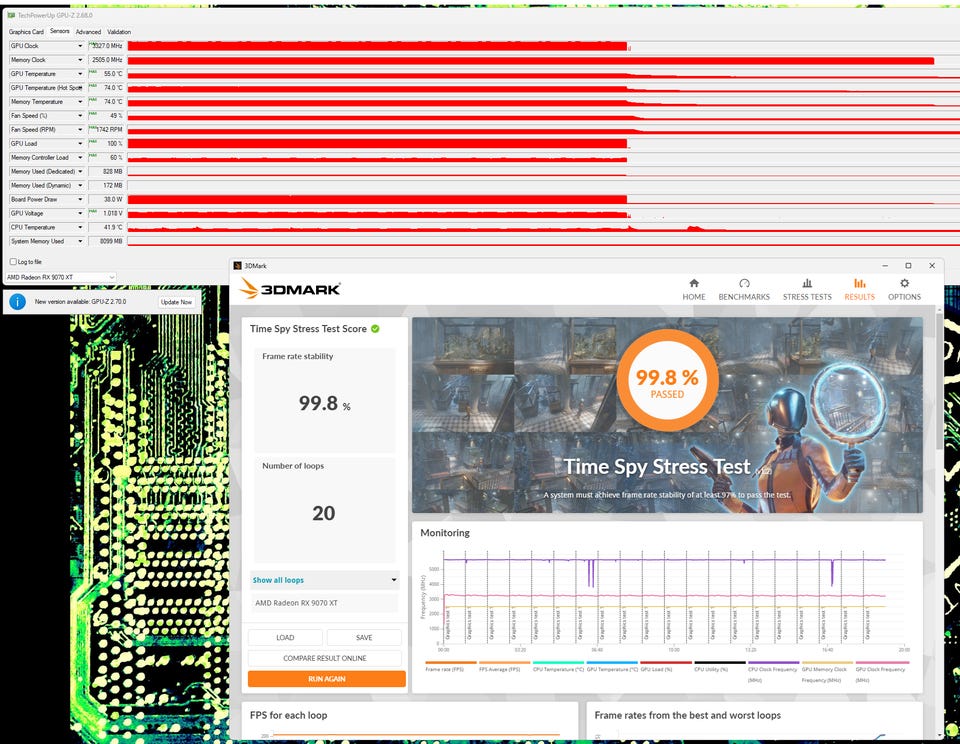Image resolution: width=960 pixels, height=744 pixels.
Task: Click the CPU Temperature (°C) legend swatch
Action: click(558, 663)
